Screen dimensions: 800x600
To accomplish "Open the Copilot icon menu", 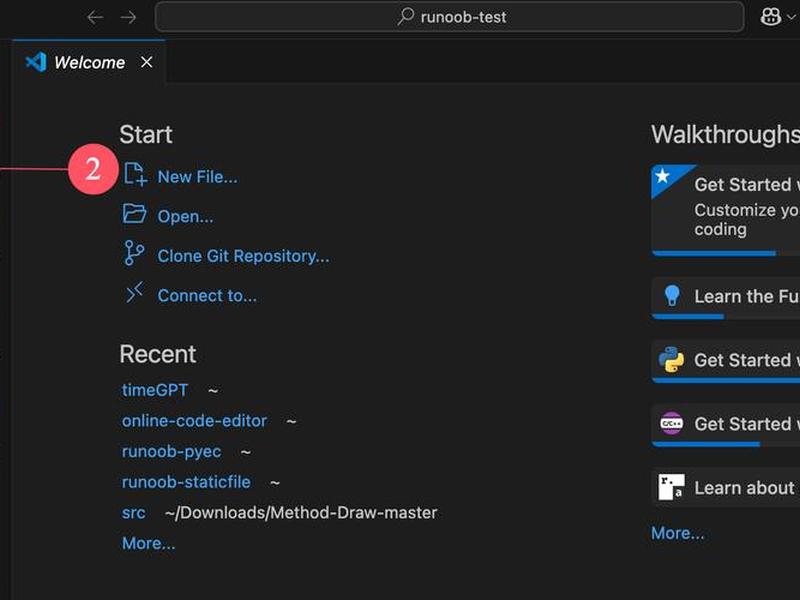I will coord(770,17).
